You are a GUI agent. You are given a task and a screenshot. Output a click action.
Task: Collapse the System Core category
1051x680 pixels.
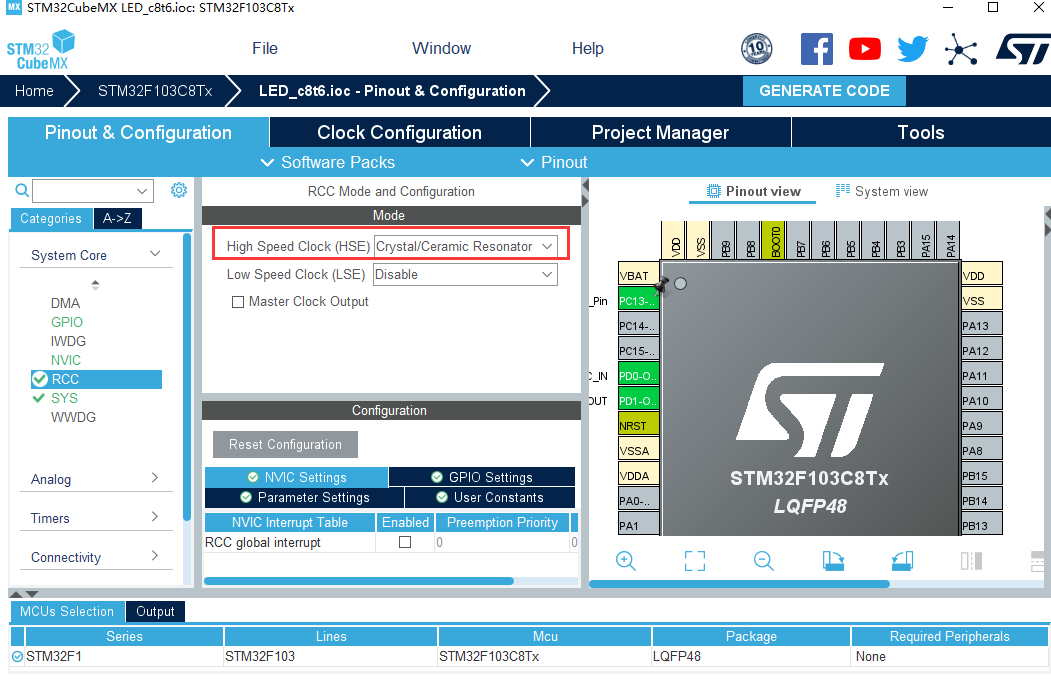pos(94,255)
